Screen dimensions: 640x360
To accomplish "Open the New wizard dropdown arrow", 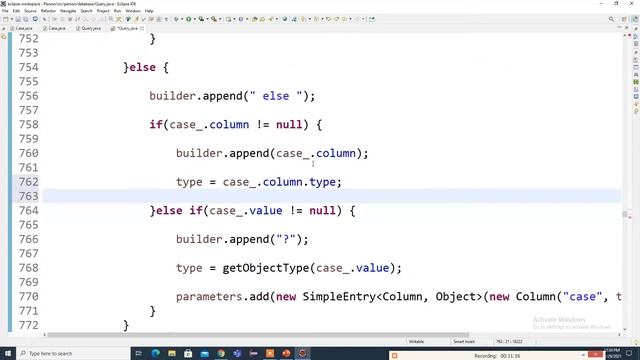I will 11,19.
